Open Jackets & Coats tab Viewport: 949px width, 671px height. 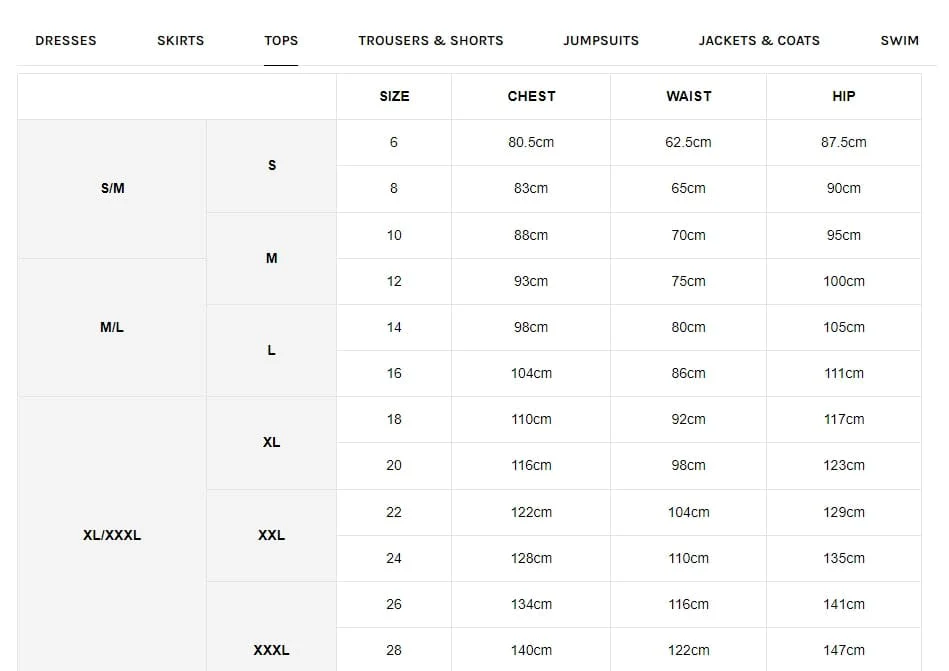tap(759, 41)
